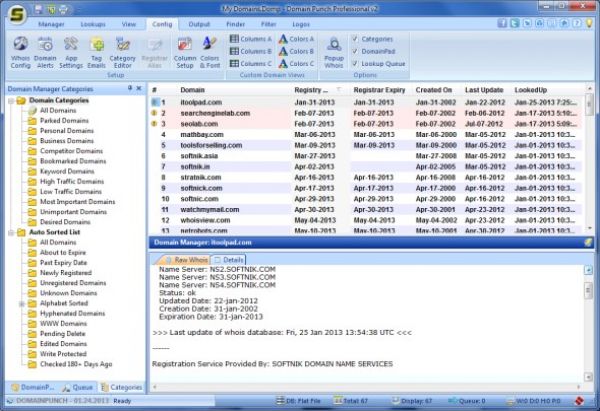This screenshot has height=411, width=600.
Task: Switch to the Lookups ribbon tab
Action: (93, 24)
